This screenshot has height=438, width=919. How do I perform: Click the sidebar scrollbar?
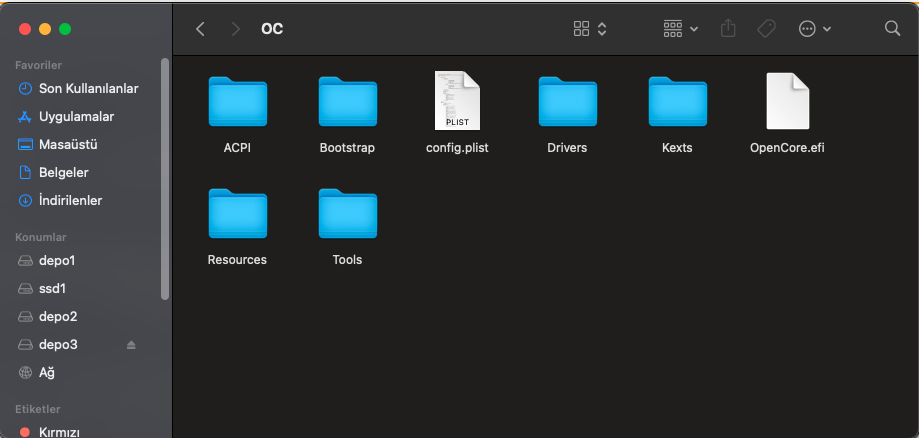coord(165,180)
